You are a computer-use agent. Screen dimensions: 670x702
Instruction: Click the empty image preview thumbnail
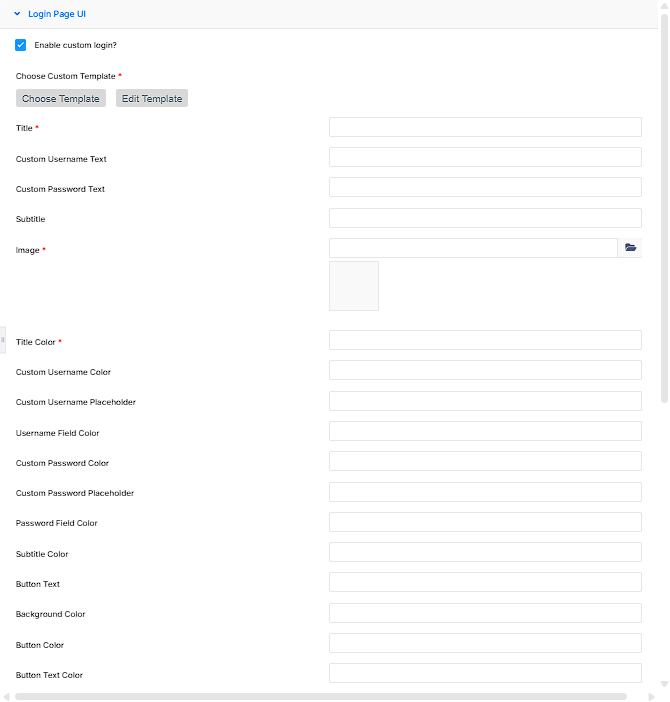[x=354, y=286]
